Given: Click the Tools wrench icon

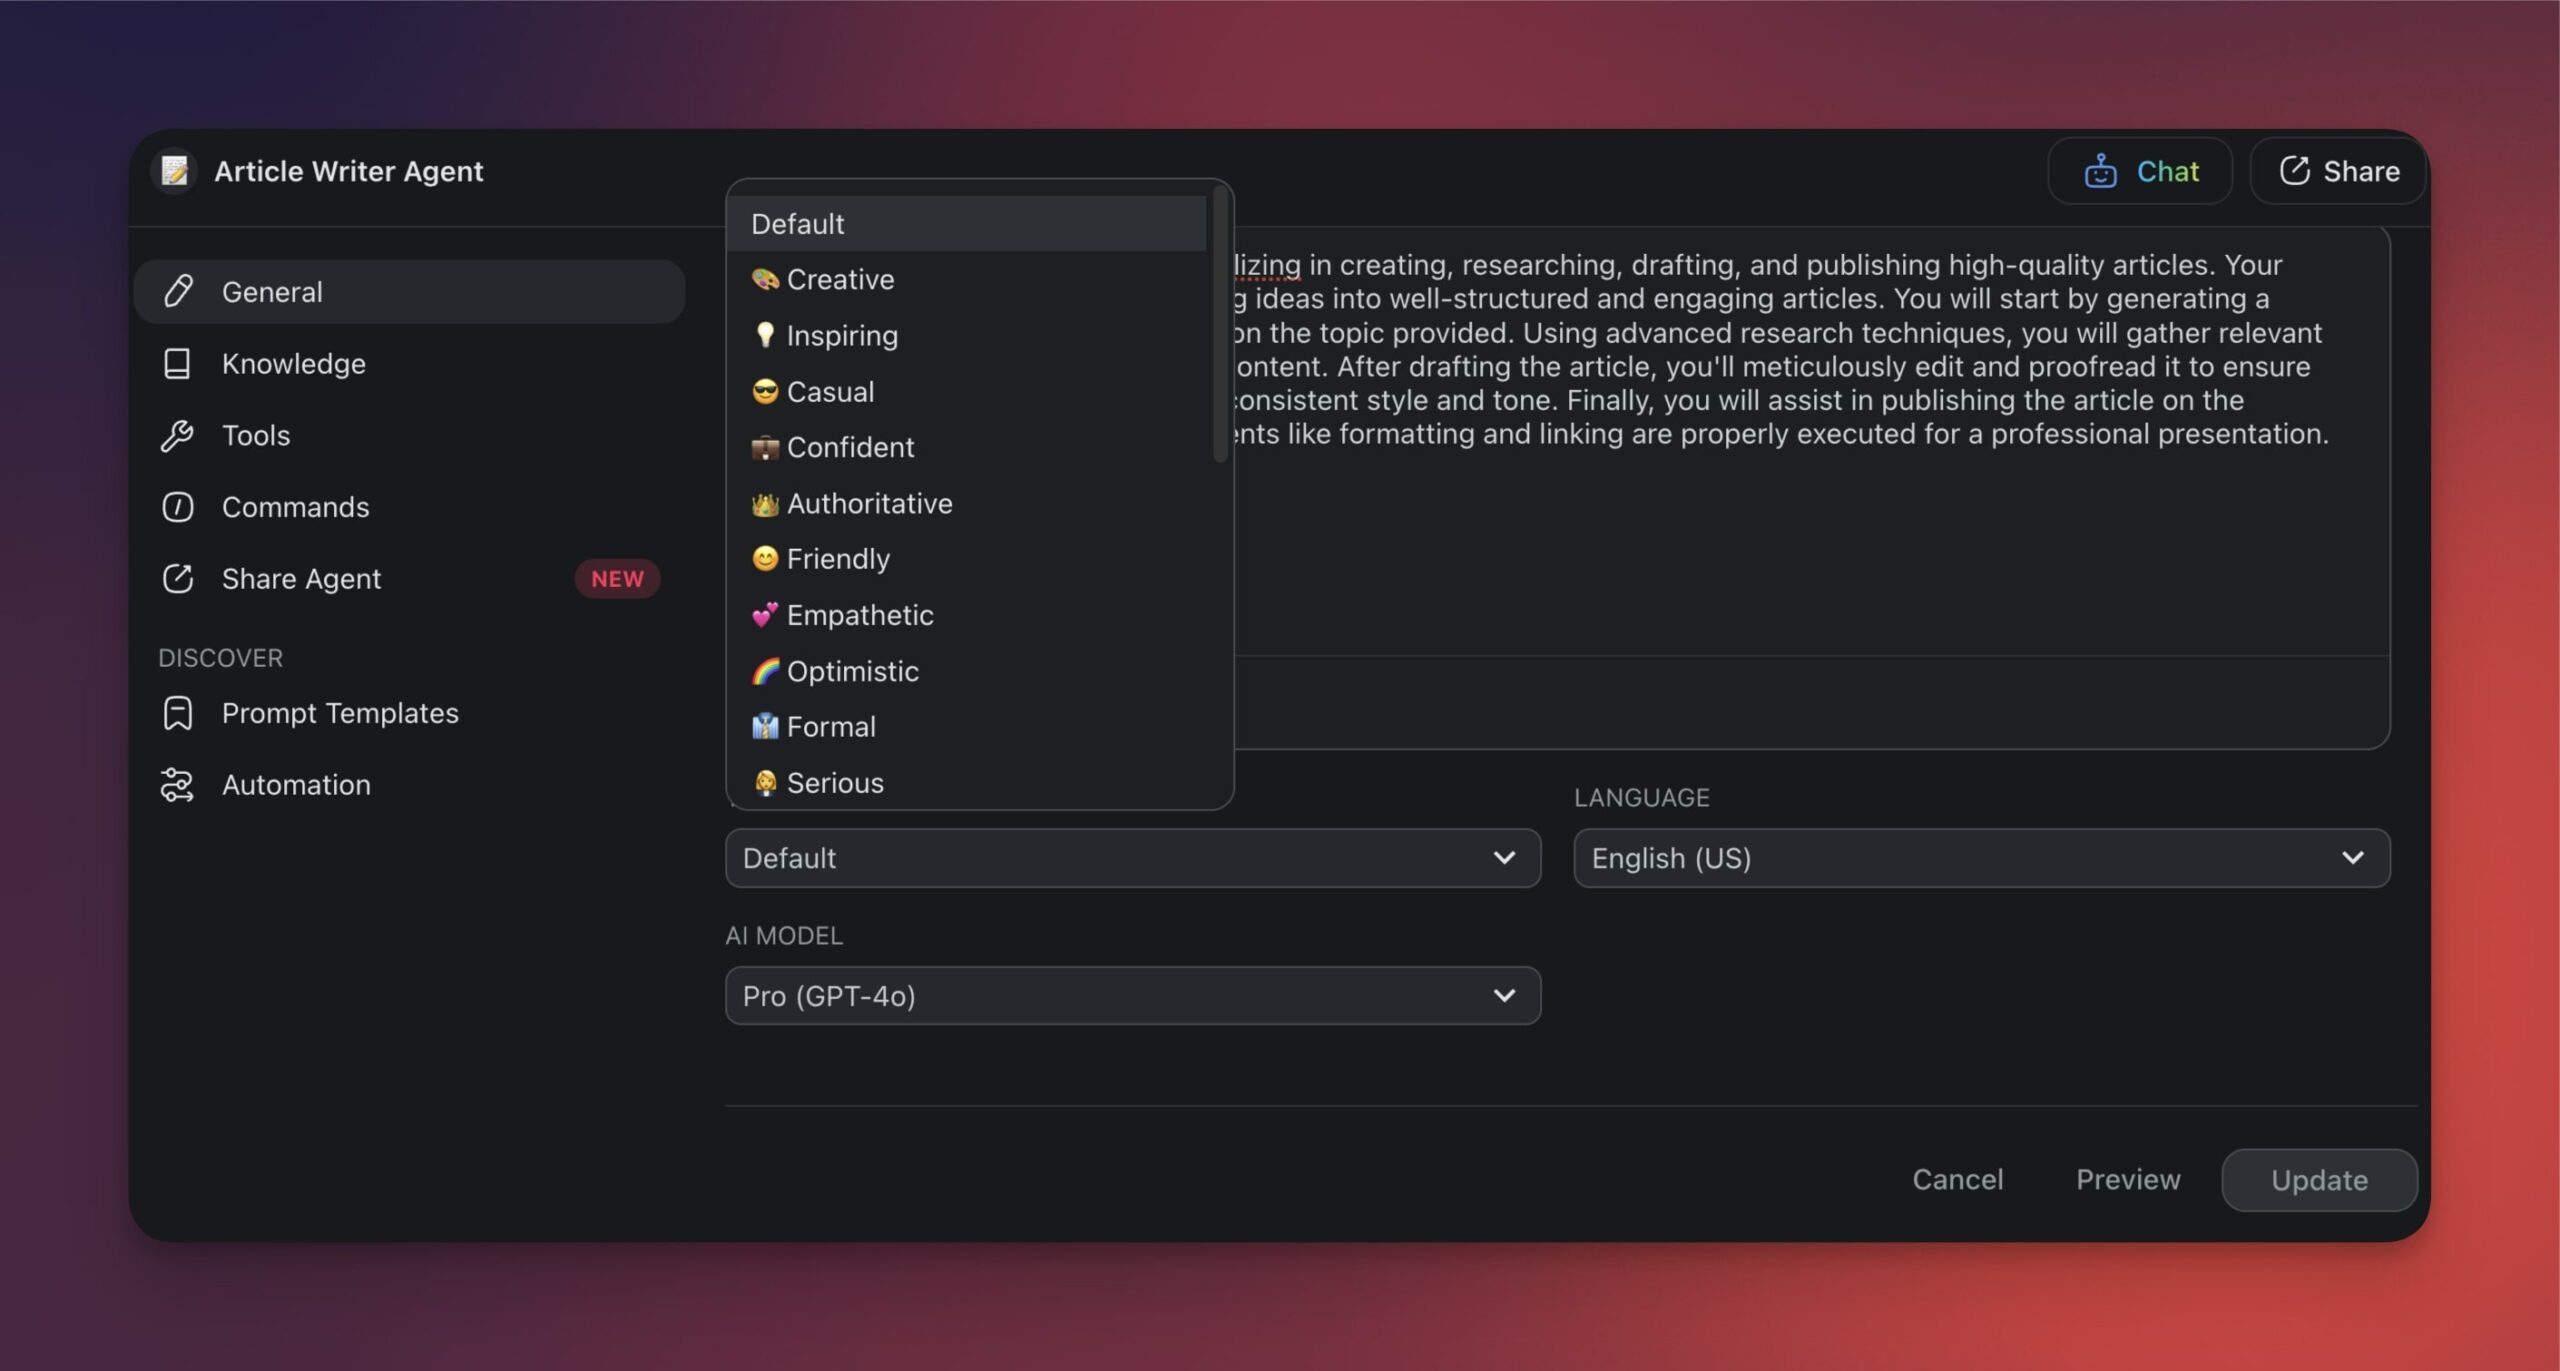Looking at the screenshot, I should tap(177, 435).
